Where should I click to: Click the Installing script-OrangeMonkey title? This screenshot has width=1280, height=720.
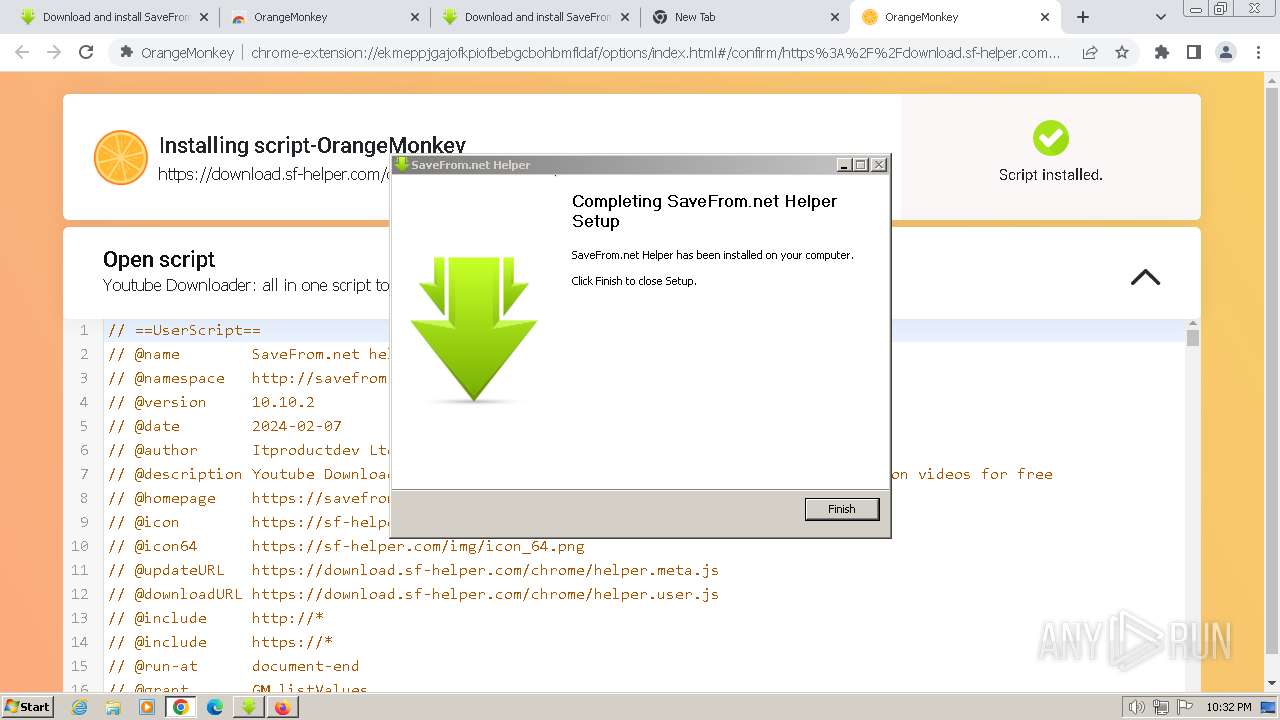point(312,145)
